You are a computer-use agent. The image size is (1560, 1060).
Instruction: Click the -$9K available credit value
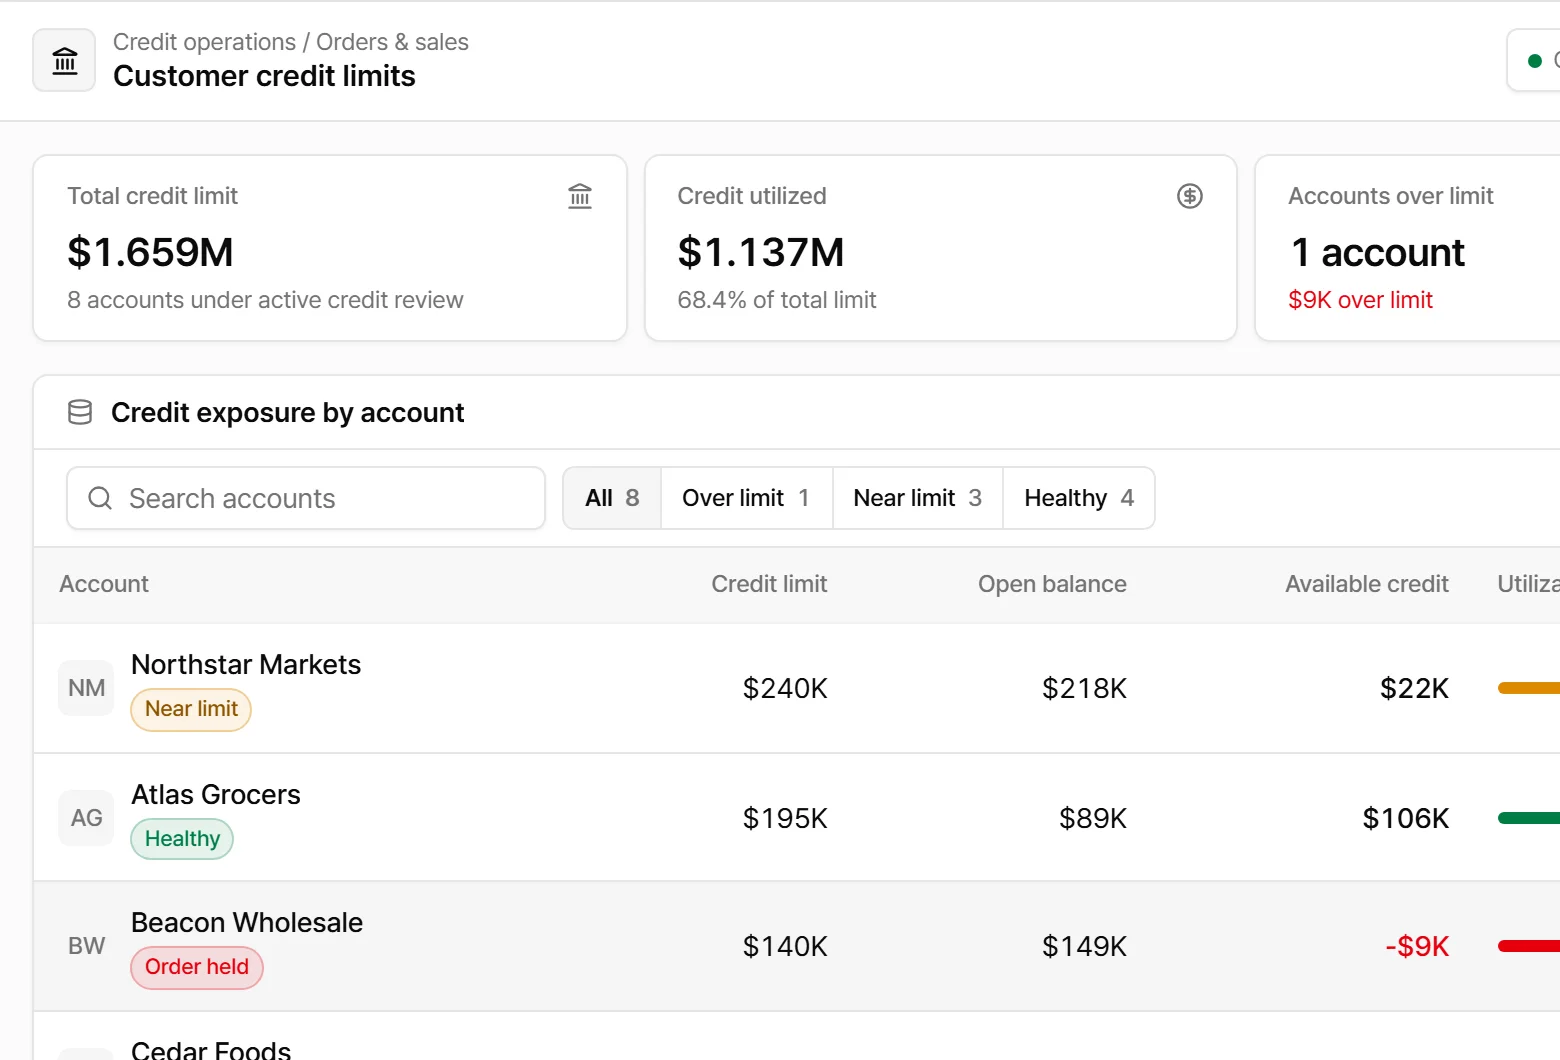[x=1417, y=946]
